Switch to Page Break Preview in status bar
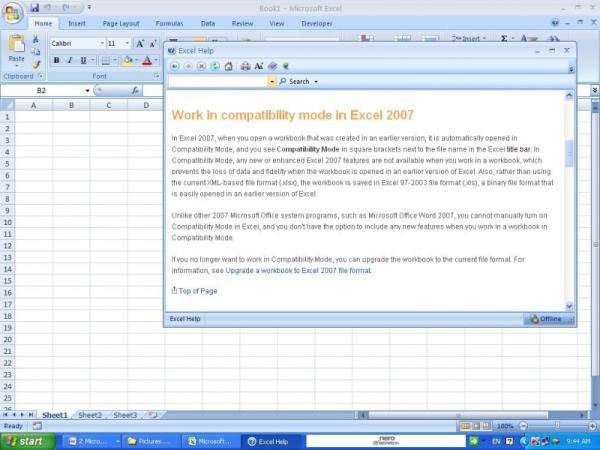Image resolution: width=600 pixels, height=450 pixels. 486,426
